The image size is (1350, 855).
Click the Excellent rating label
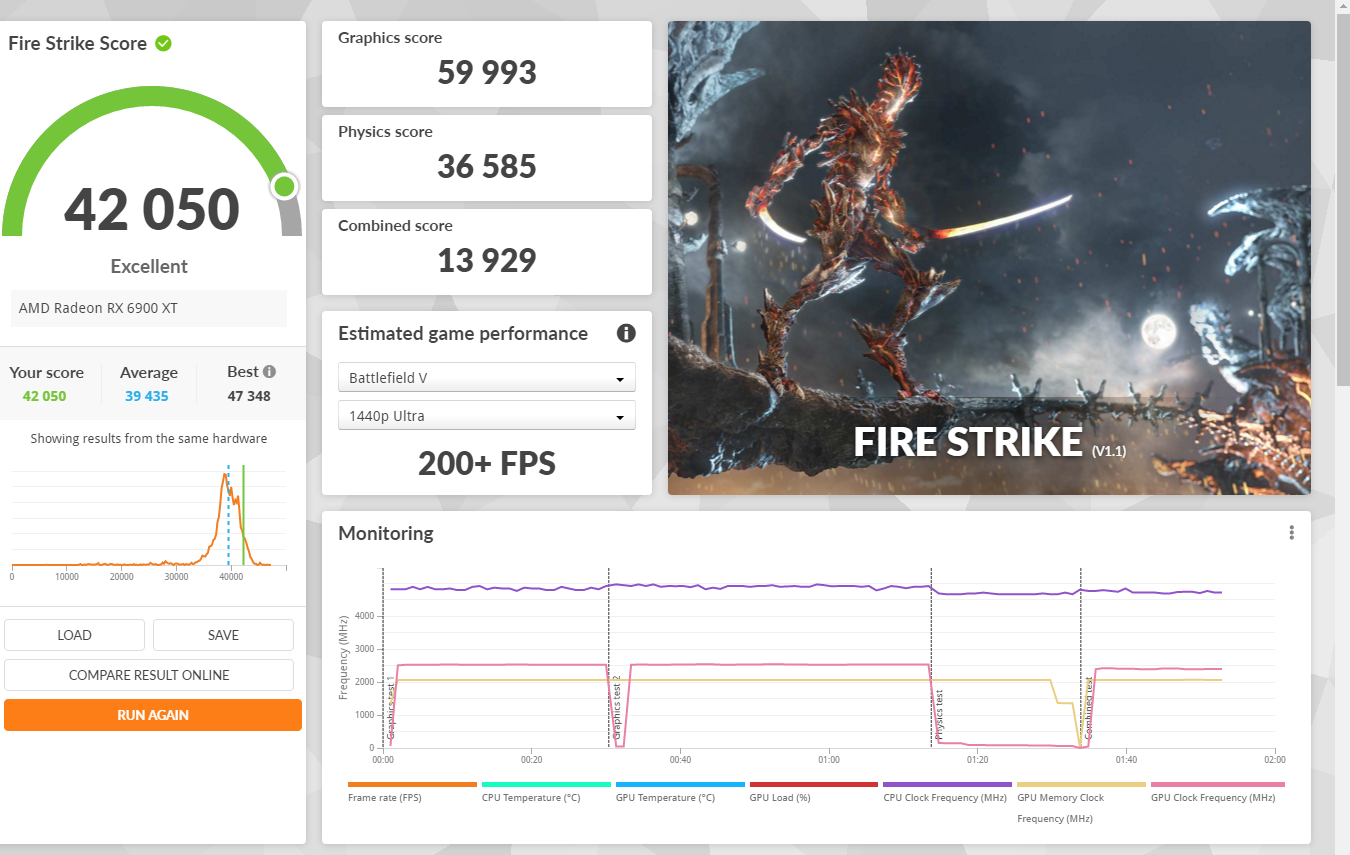point(149,266)
